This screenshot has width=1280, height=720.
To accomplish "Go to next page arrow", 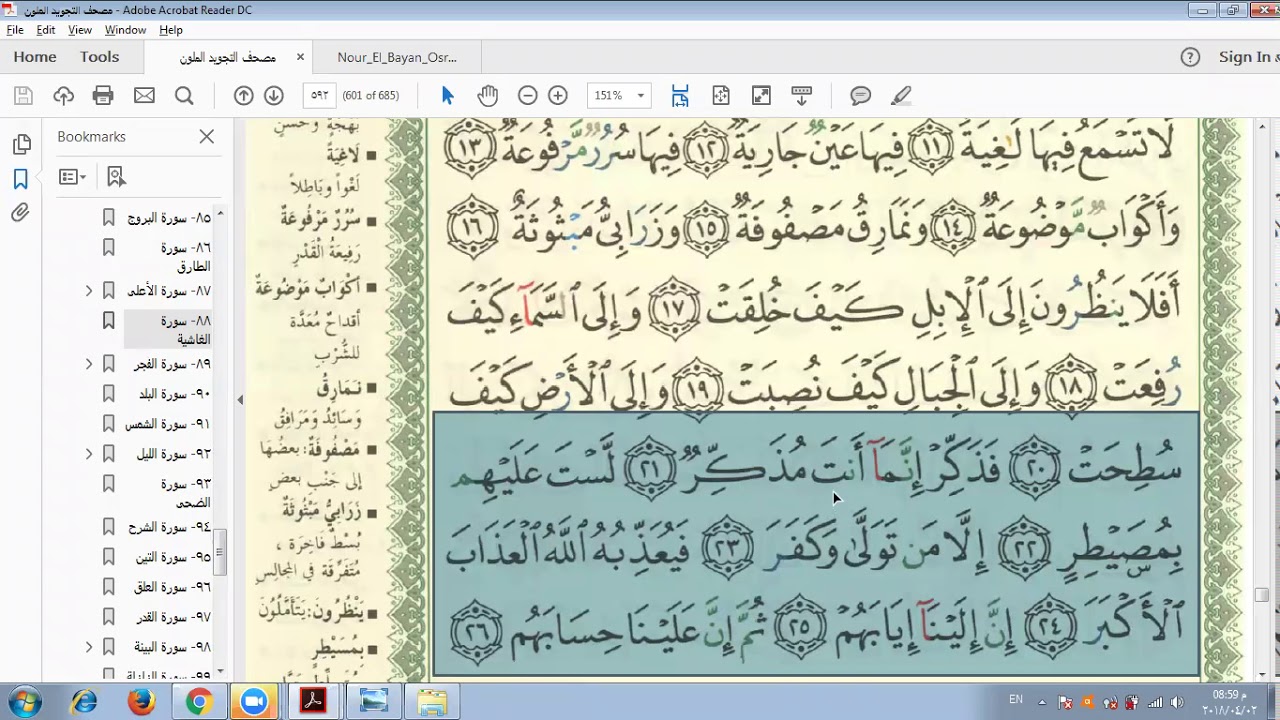I will [273, 95].
